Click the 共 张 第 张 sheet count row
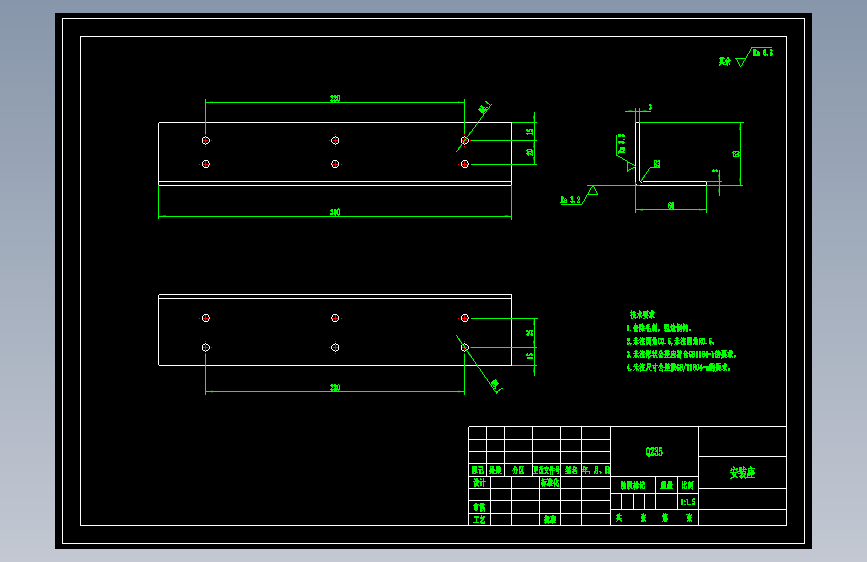 pyautogui.click(x=654, y=518)
